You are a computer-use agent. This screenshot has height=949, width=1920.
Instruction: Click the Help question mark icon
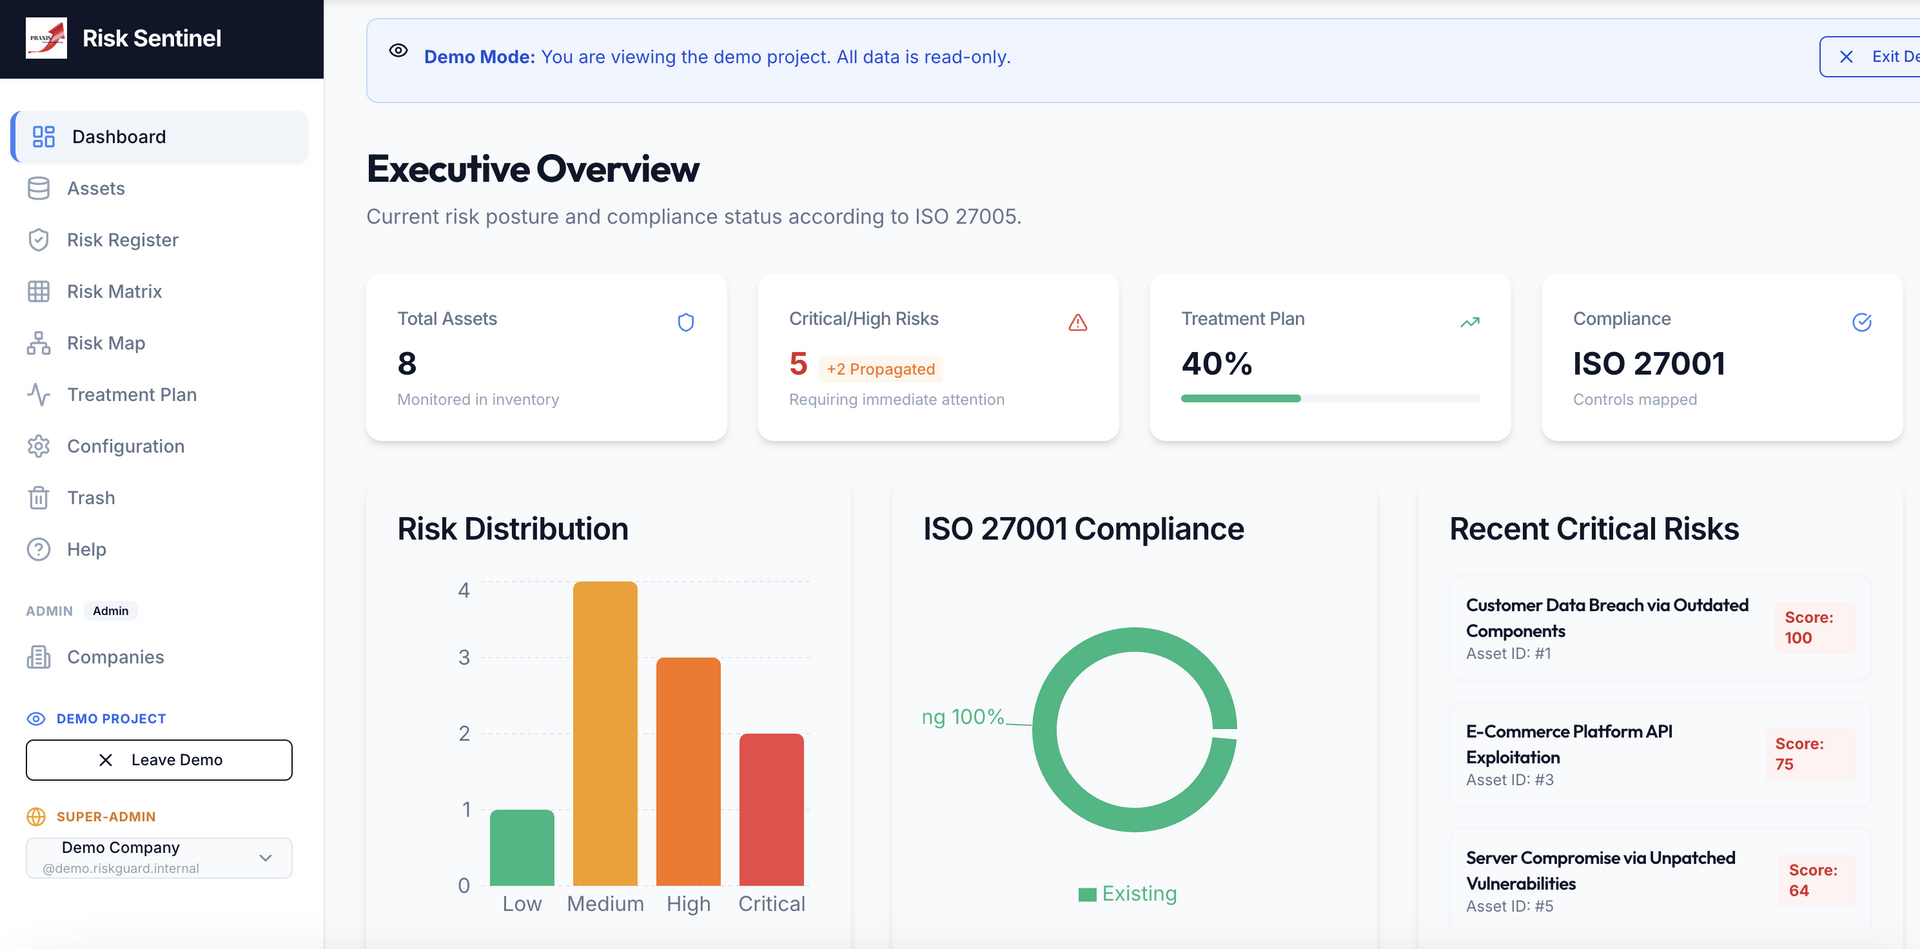(39, 550)
